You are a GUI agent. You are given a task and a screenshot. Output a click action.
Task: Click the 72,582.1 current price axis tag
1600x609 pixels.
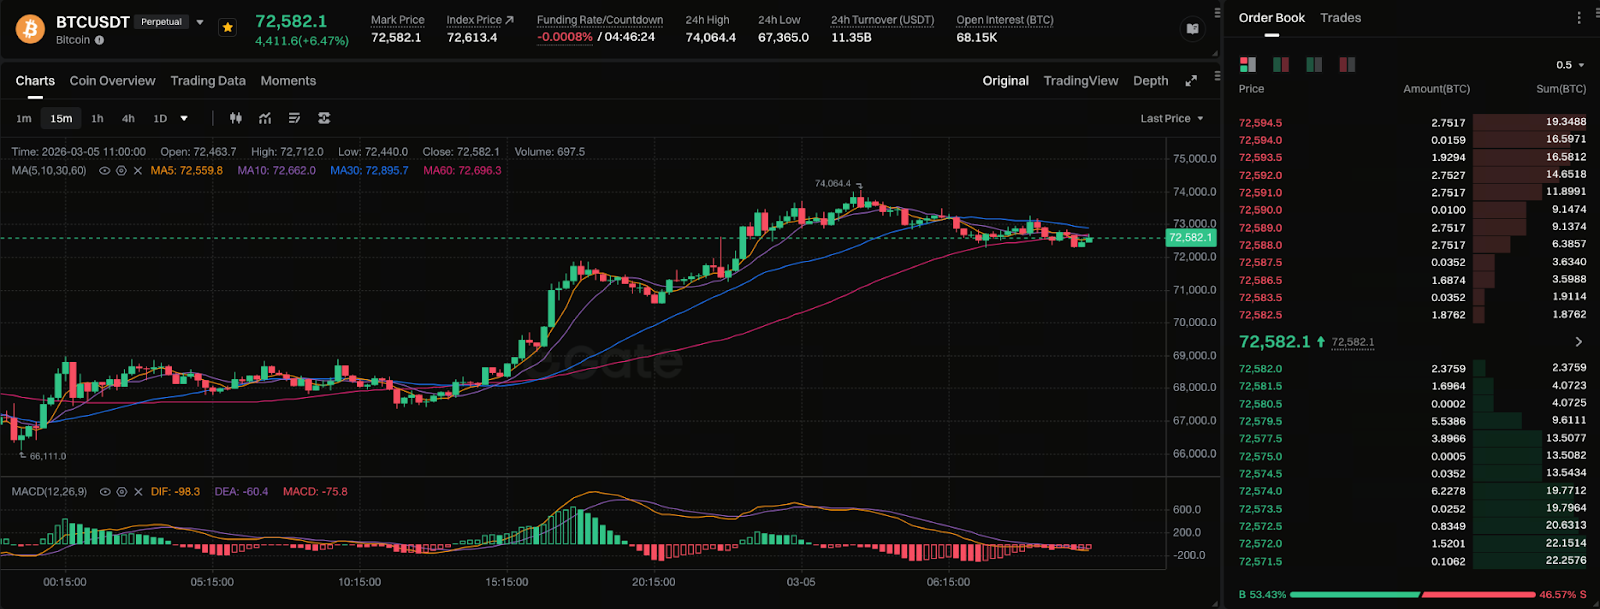(x=1190, y=237)
